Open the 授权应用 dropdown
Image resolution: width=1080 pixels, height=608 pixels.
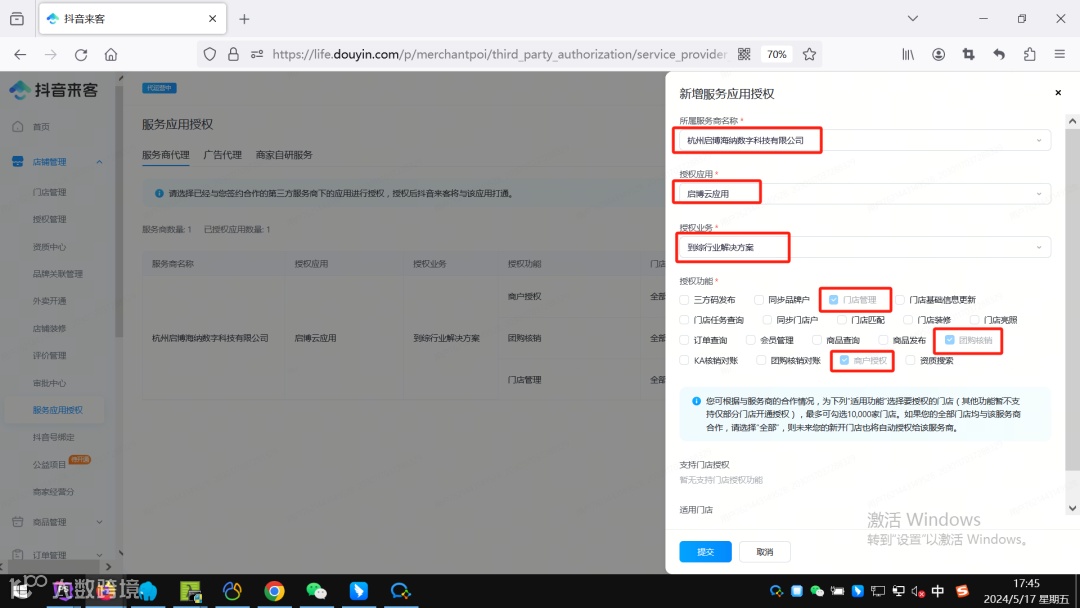[x=865, y=193]
